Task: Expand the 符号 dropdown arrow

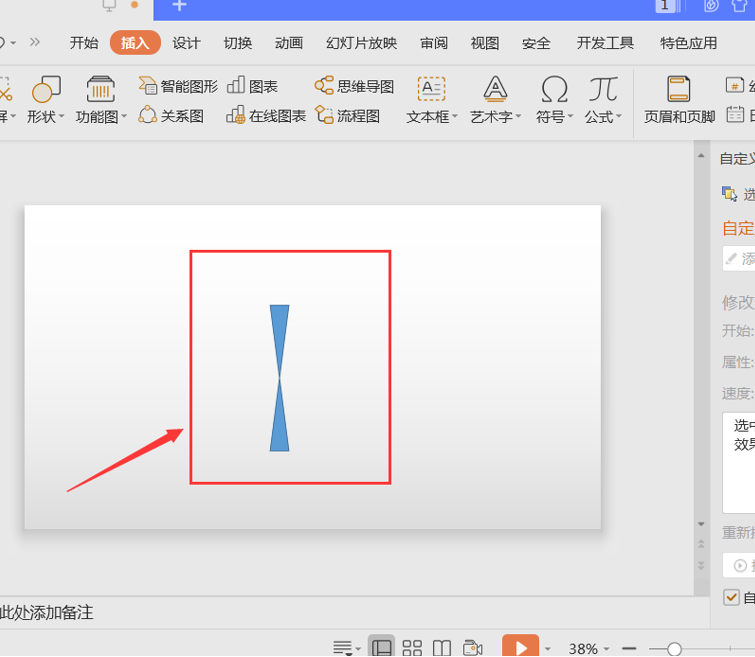Action: pos(570,116)
